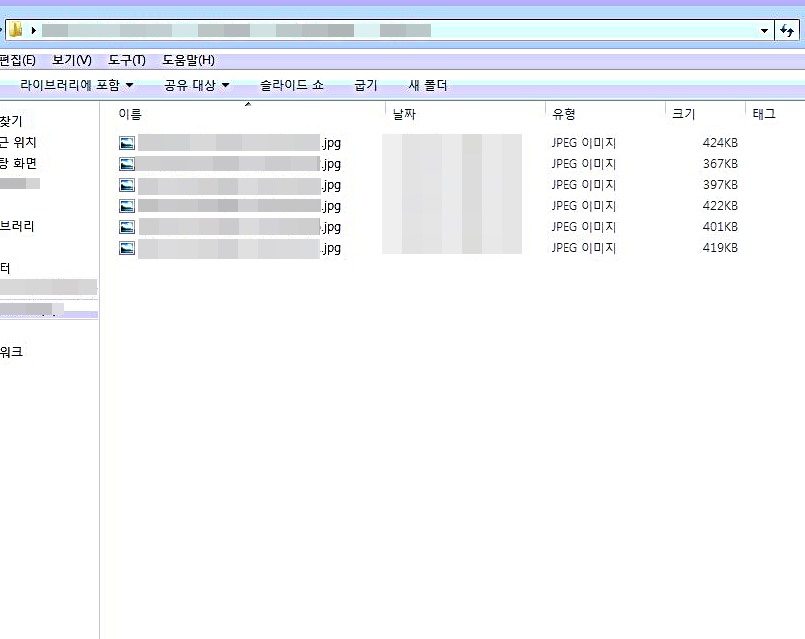
Task: Open 라이브러리에 포함 dropdown
Action: [x=76, y=85]
